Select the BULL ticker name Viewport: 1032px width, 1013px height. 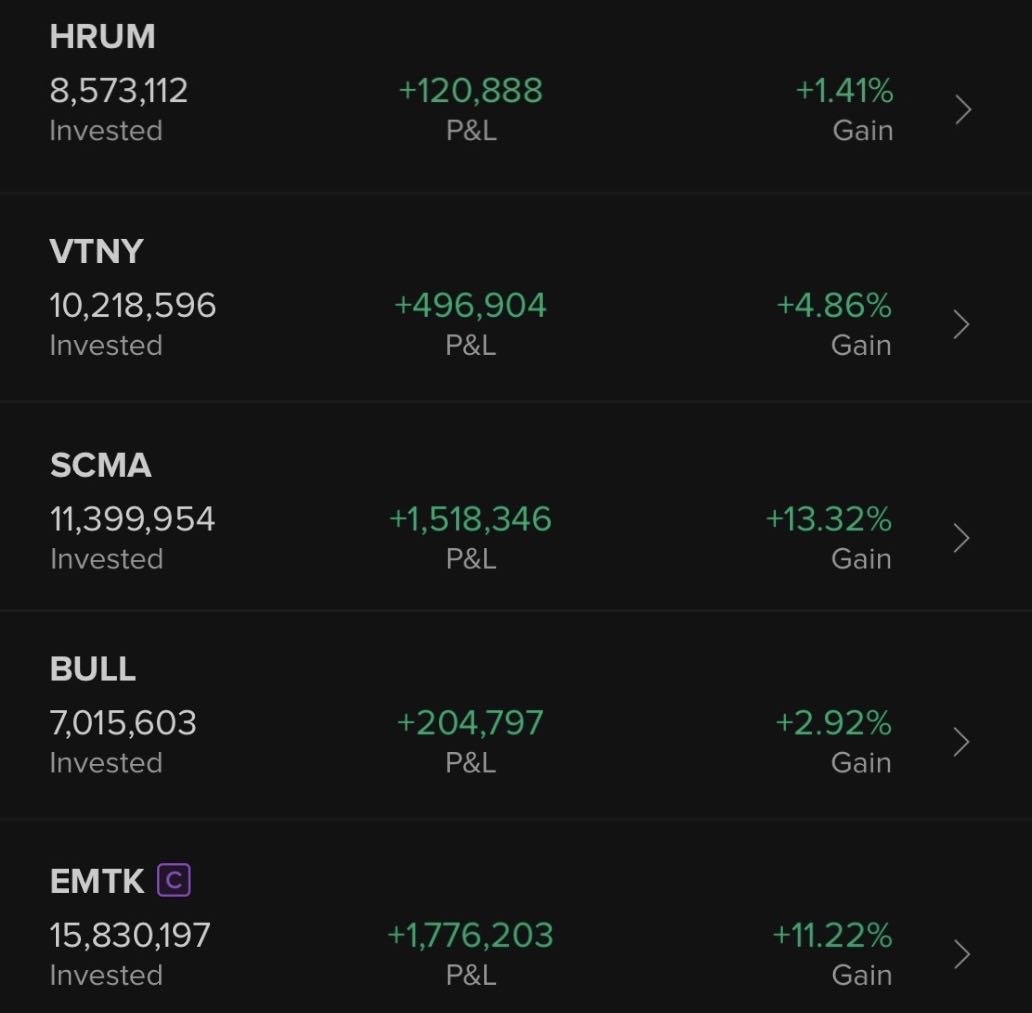click(x=93, y=669)
